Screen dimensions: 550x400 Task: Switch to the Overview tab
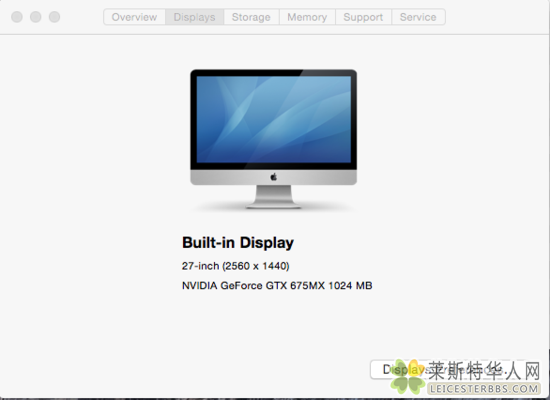(134, 17)
